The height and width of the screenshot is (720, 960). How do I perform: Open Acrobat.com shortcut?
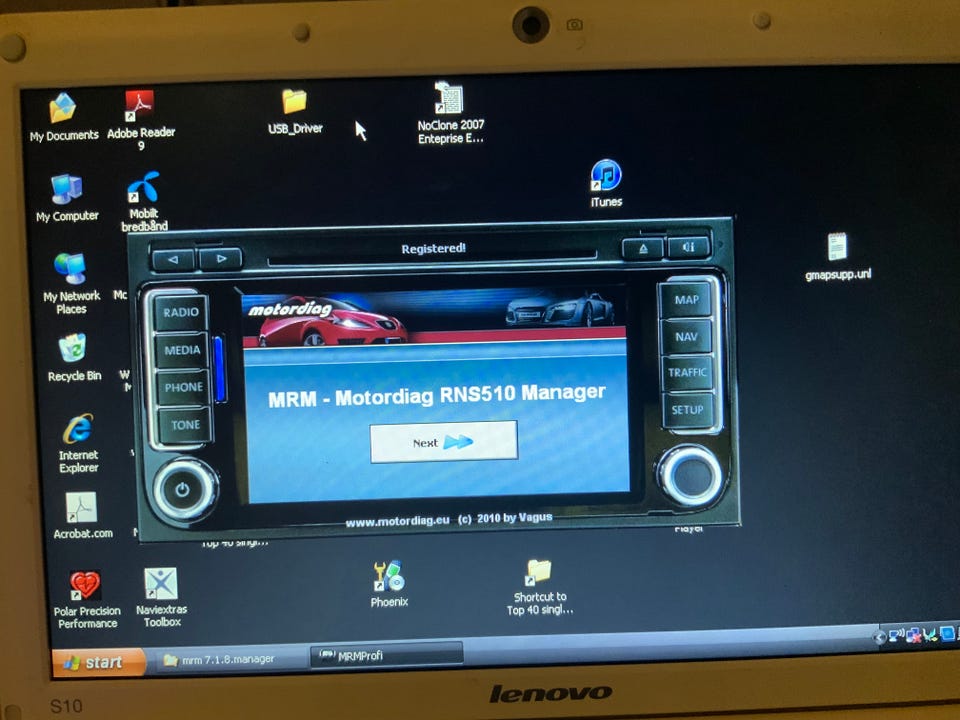[82, 516]
